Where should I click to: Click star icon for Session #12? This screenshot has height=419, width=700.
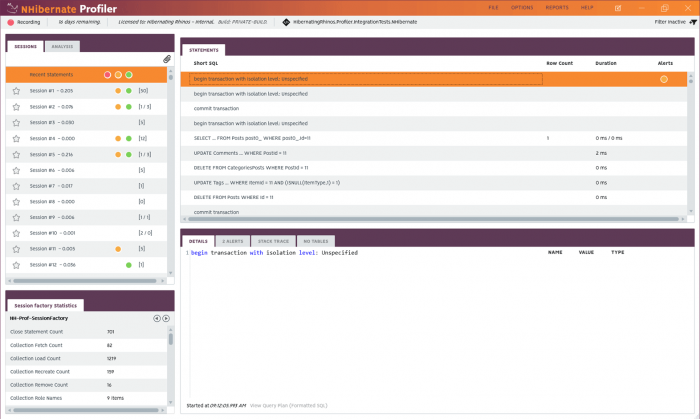coord(17,265)
